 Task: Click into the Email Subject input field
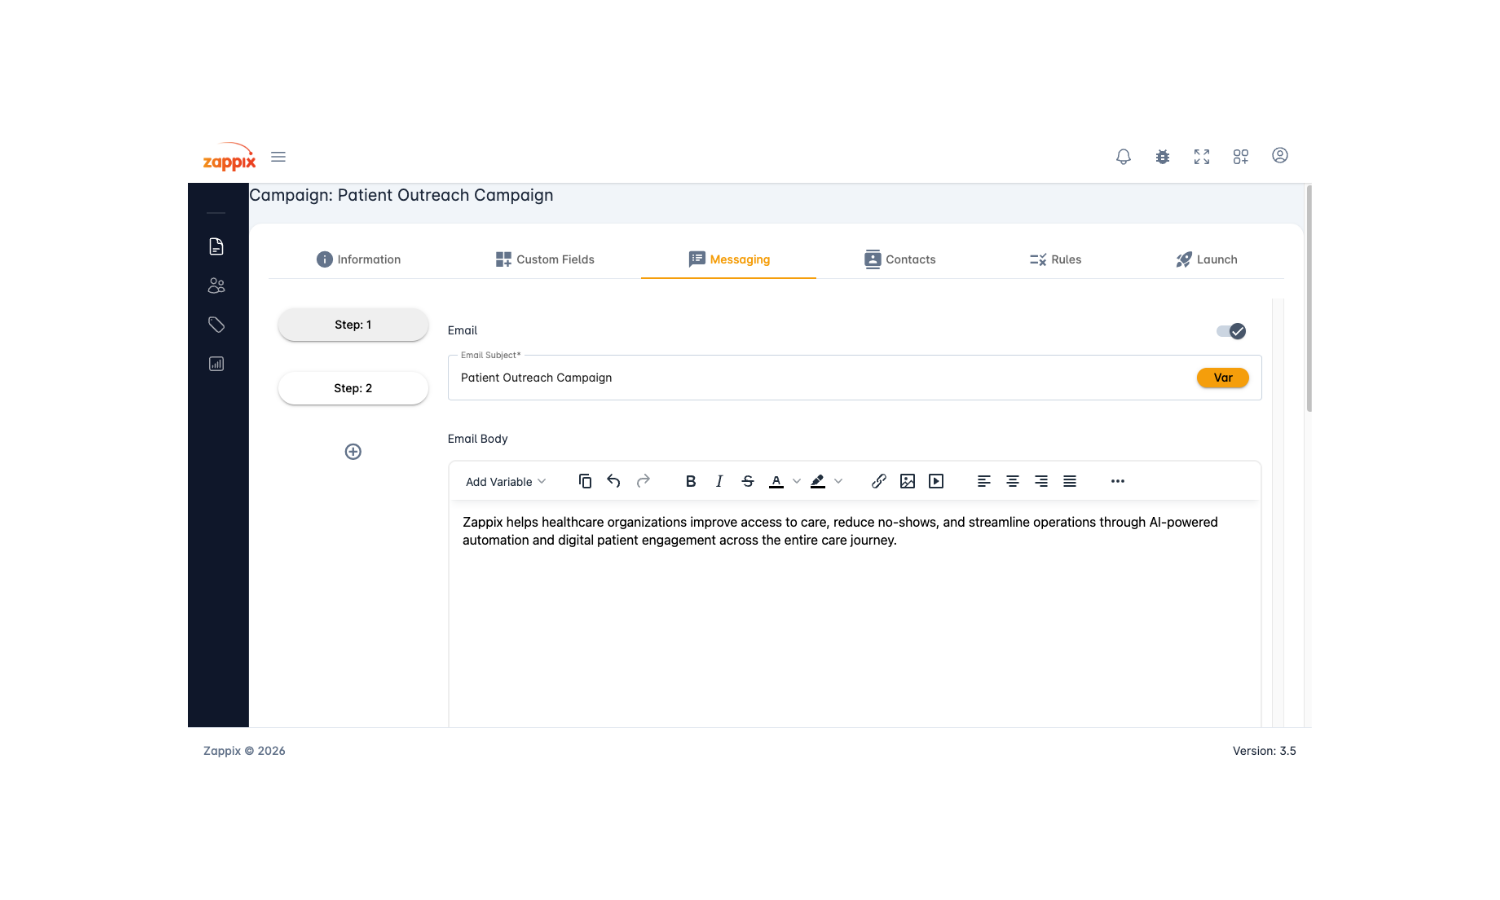click(820, 378)
